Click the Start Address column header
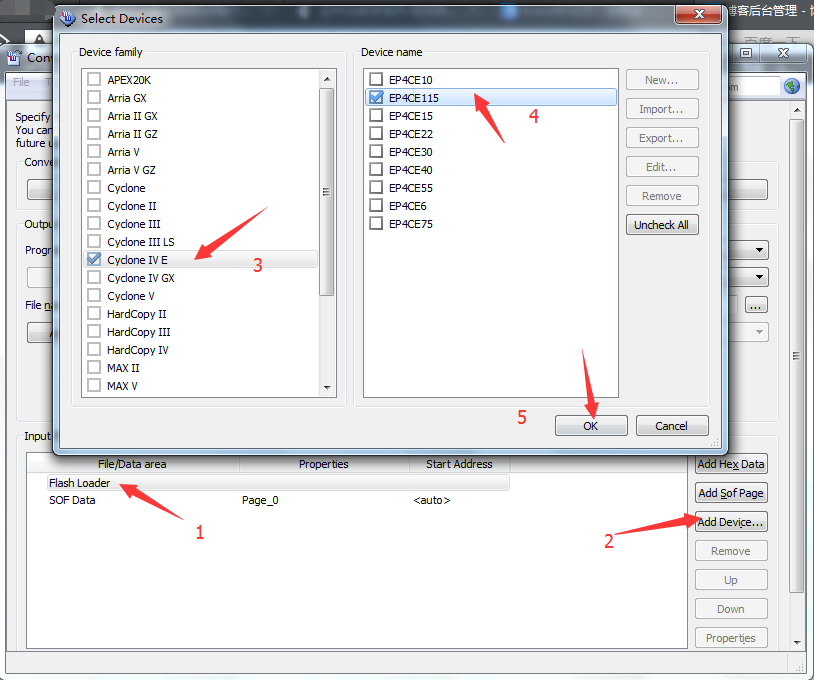 click(459, 464)
